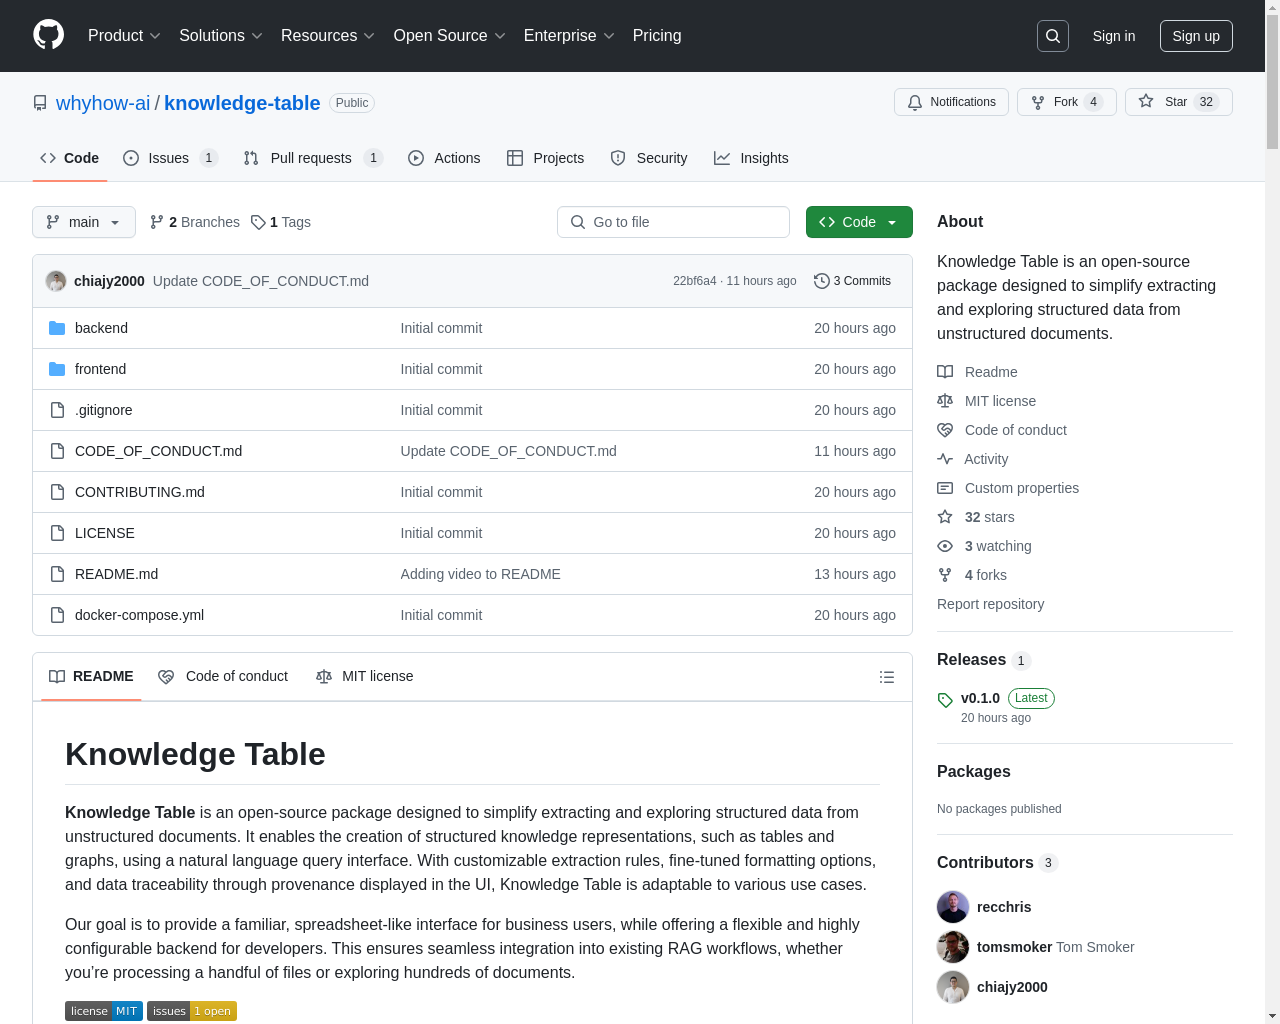Click the LICENSE file icon
Image resolution: width=1280 pixels, height=1024 pixels.
57,533
